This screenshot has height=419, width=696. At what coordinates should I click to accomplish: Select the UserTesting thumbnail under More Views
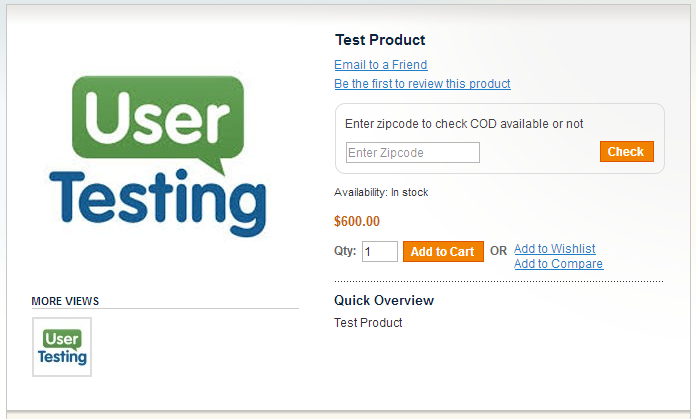pos(62,347)
